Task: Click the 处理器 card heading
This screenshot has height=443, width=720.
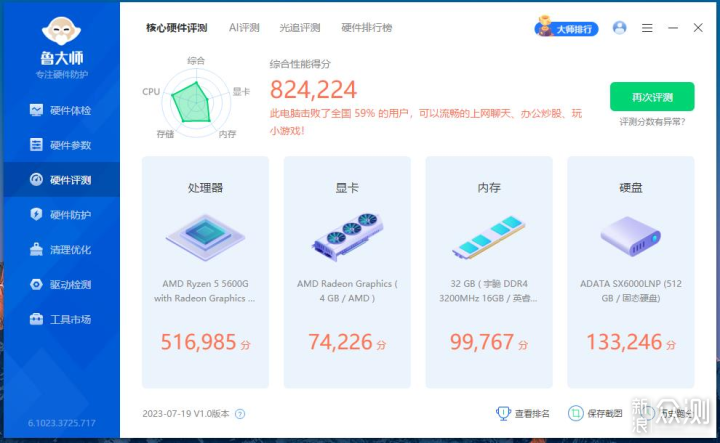Action: (x=205, y=188)
